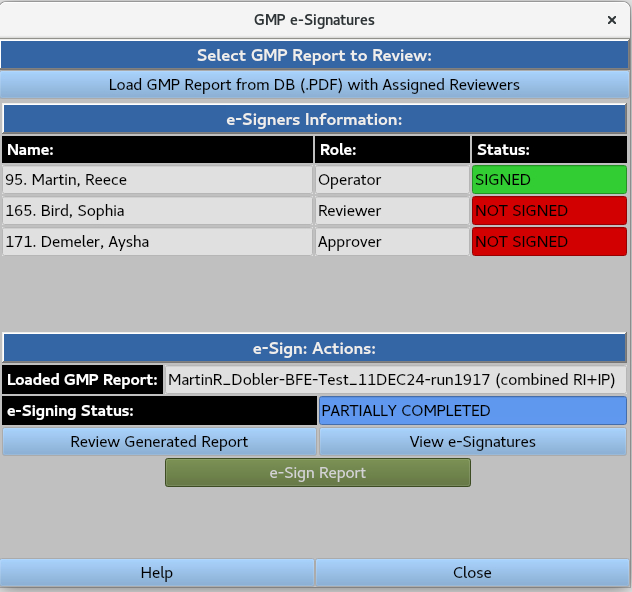Close the GMP e-Signatures window

pos(611,20)
